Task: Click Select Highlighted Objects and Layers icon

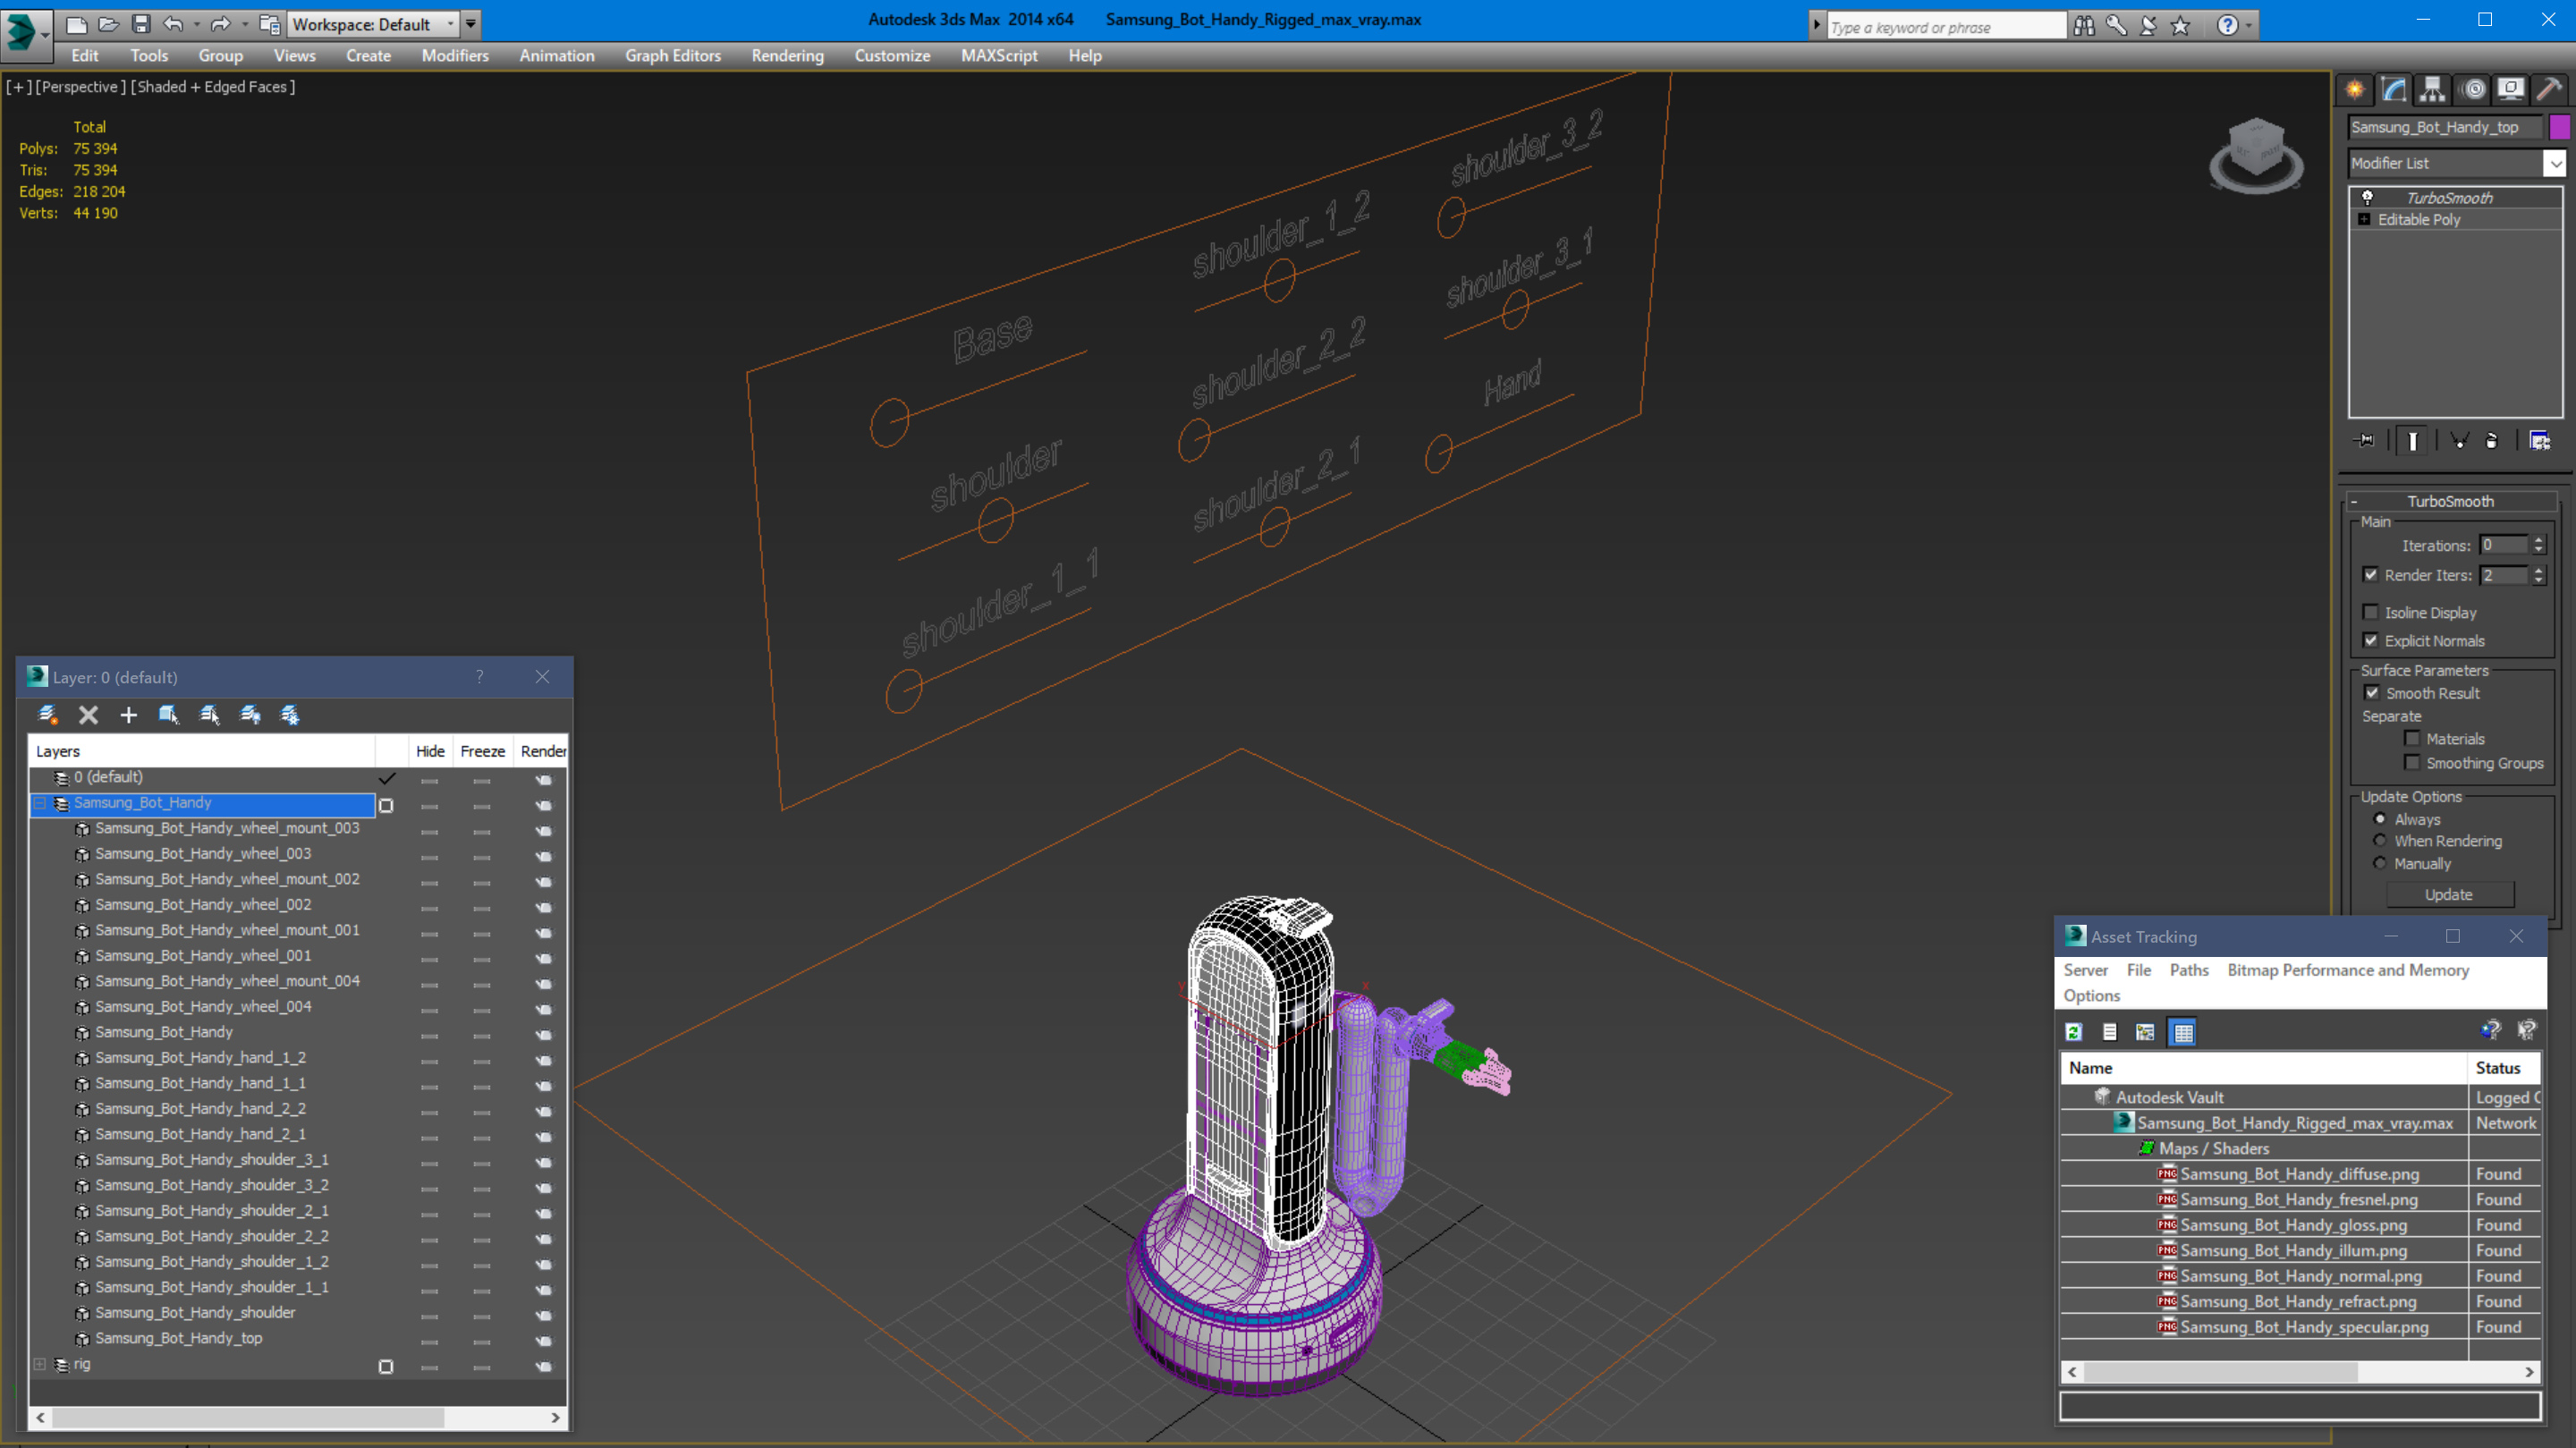Action: pos(169,714)
